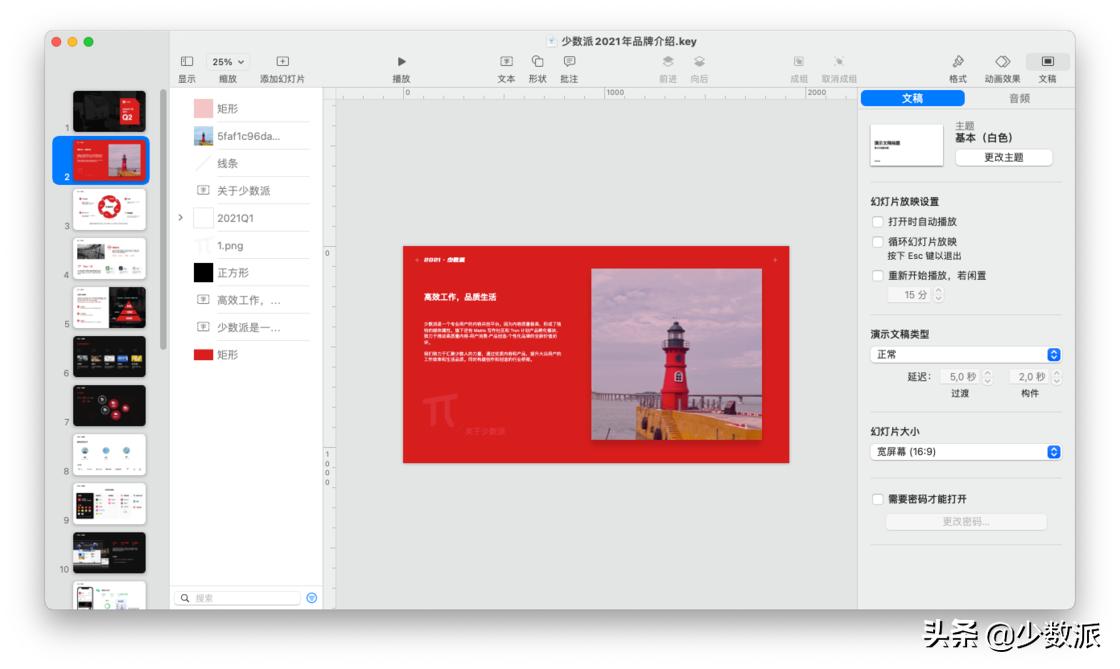The height and width of the screenshot is (669, 1120).
Task: Click the 更改主题 button
Action: [x=1003, y=157]
